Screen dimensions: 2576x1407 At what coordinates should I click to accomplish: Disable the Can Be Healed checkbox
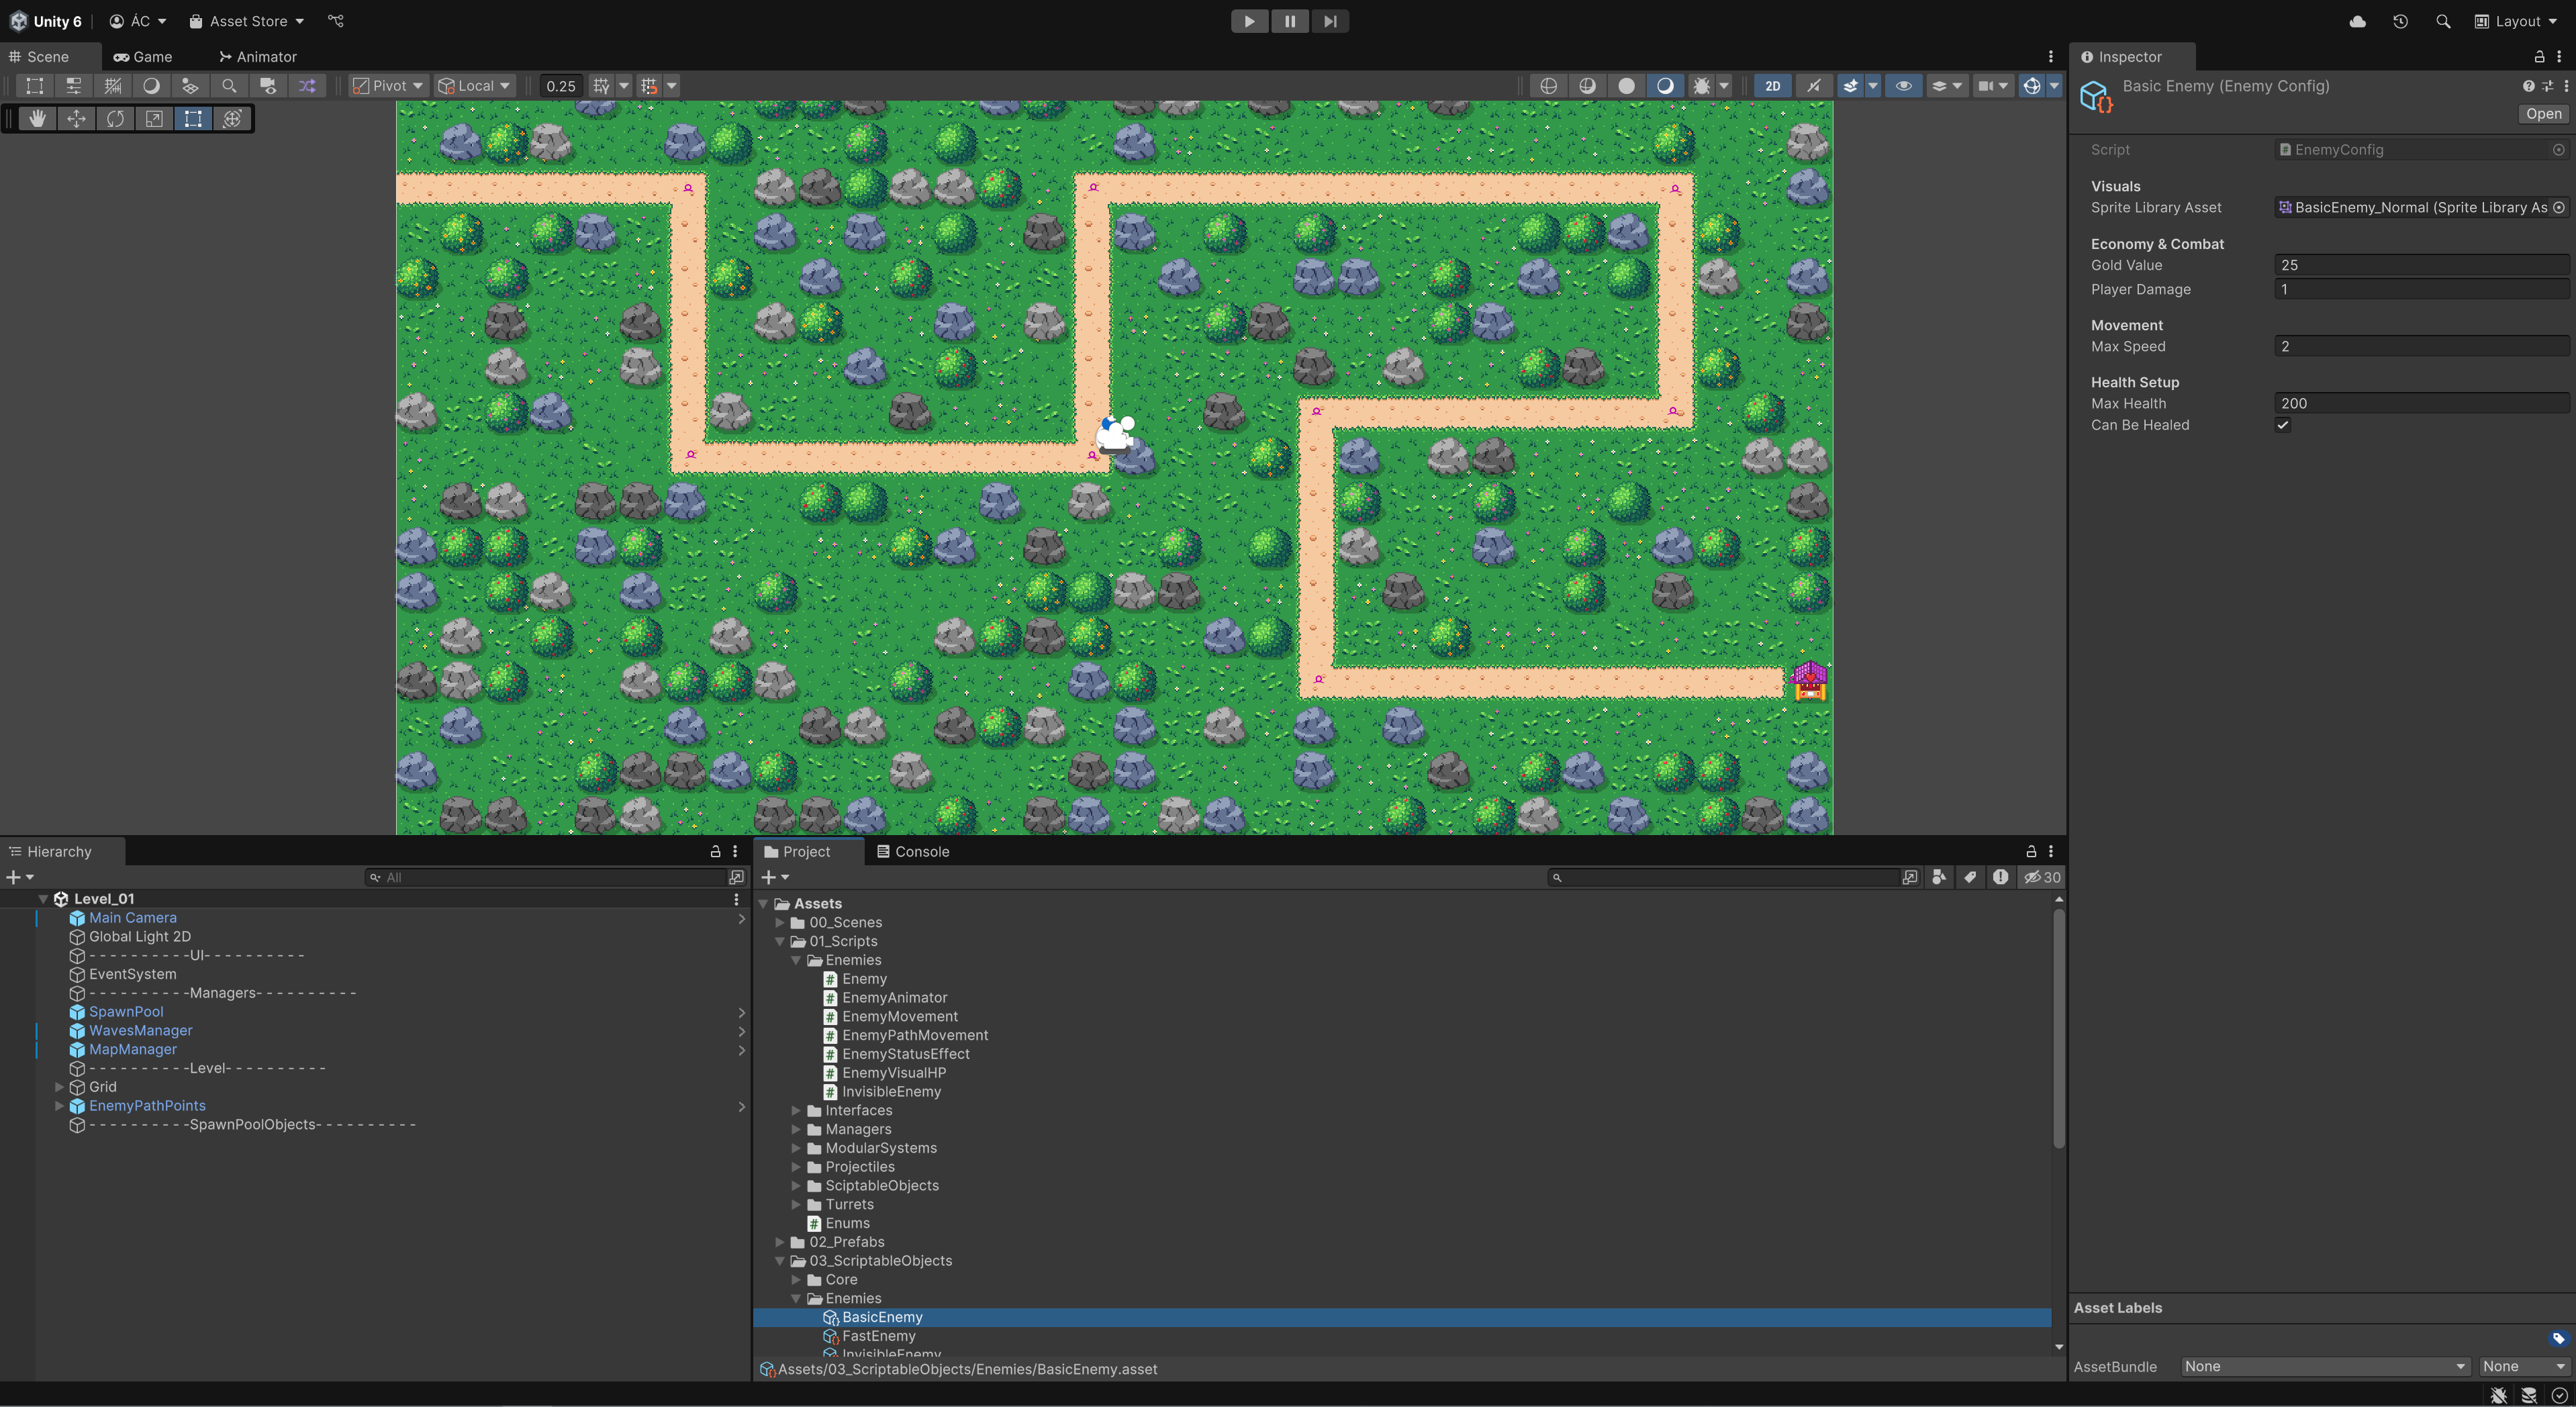pos(2284,425)
